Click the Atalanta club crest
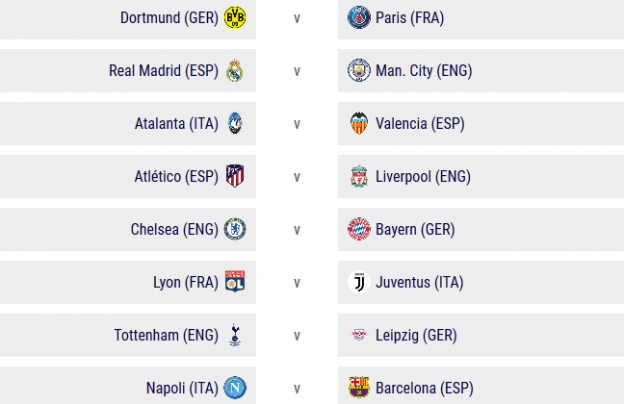 235,123
